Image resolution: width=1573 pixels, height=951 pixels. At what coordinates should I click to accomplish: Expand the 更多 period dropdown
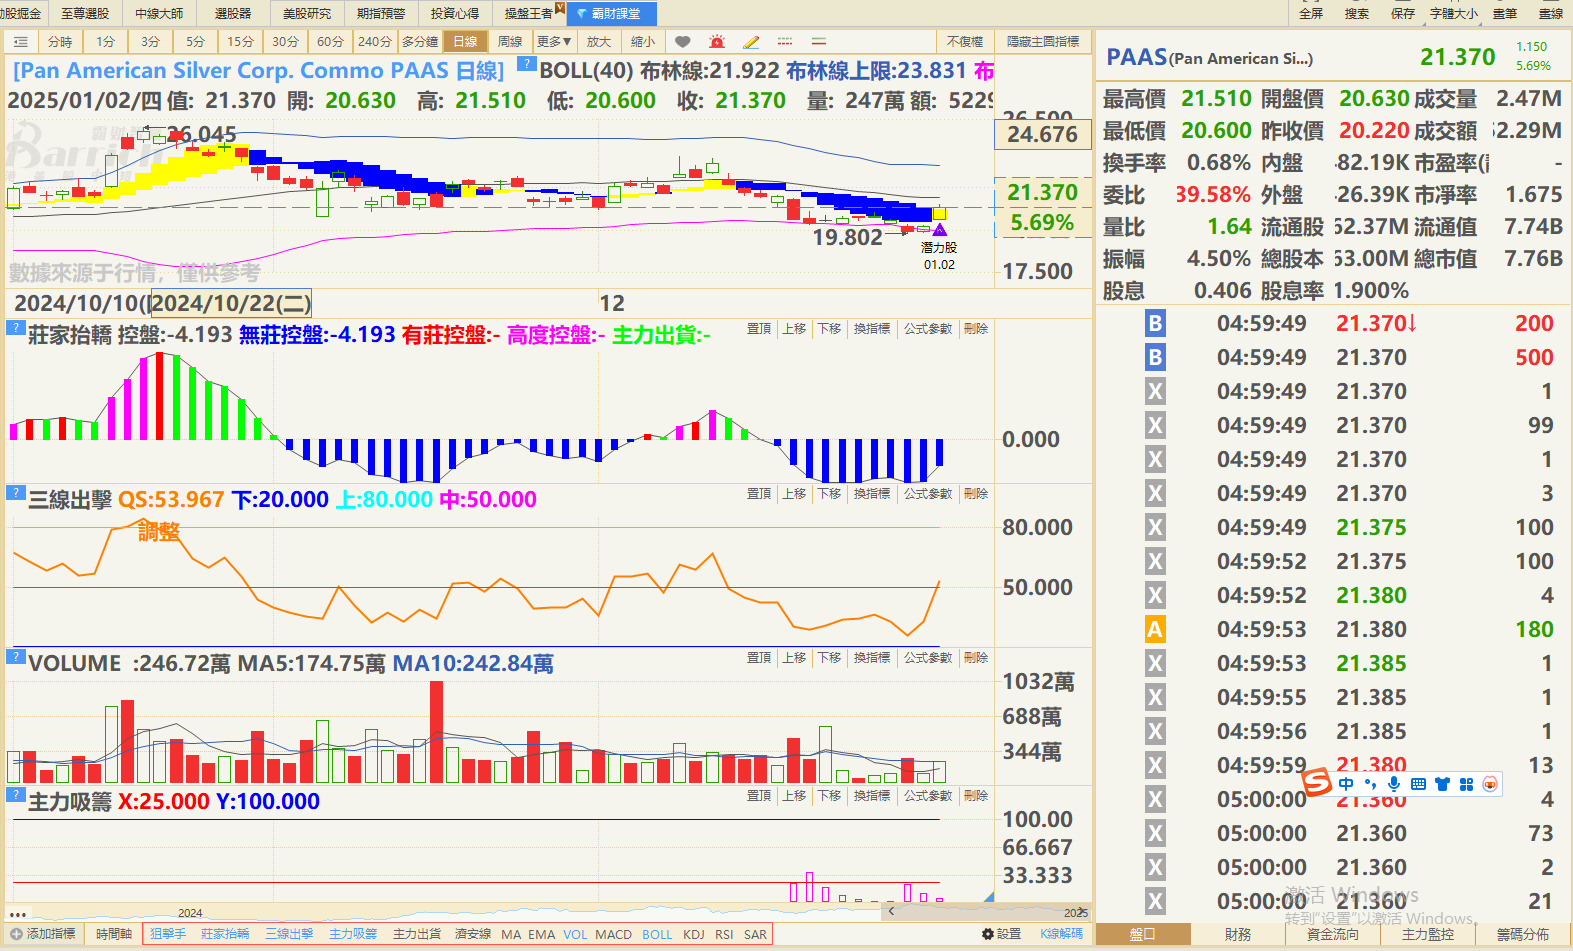pyautogui.click(x=554, y=41)
